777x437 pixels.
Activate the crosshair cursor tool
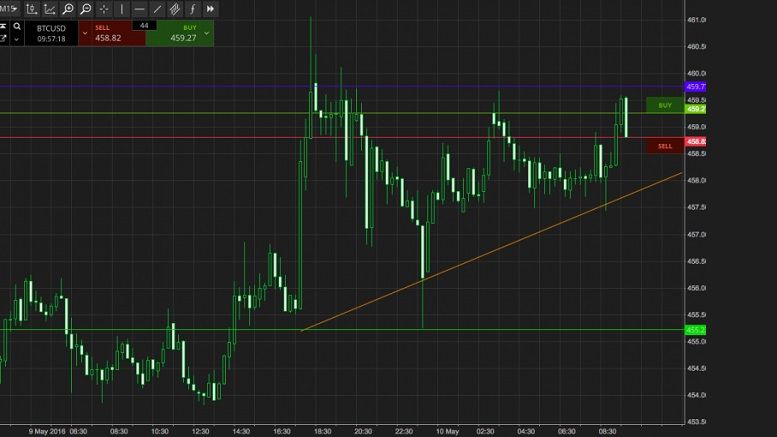pyautogui.click(x=104, y=9)
